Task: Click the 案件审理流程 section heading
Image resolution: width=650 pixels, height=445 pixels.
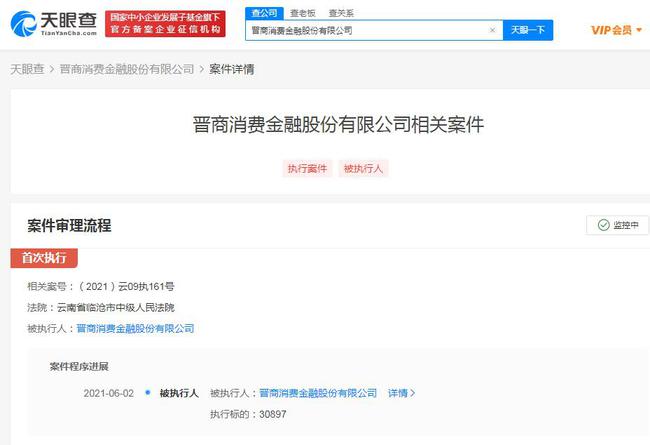Action: click(x=69, y=226)
